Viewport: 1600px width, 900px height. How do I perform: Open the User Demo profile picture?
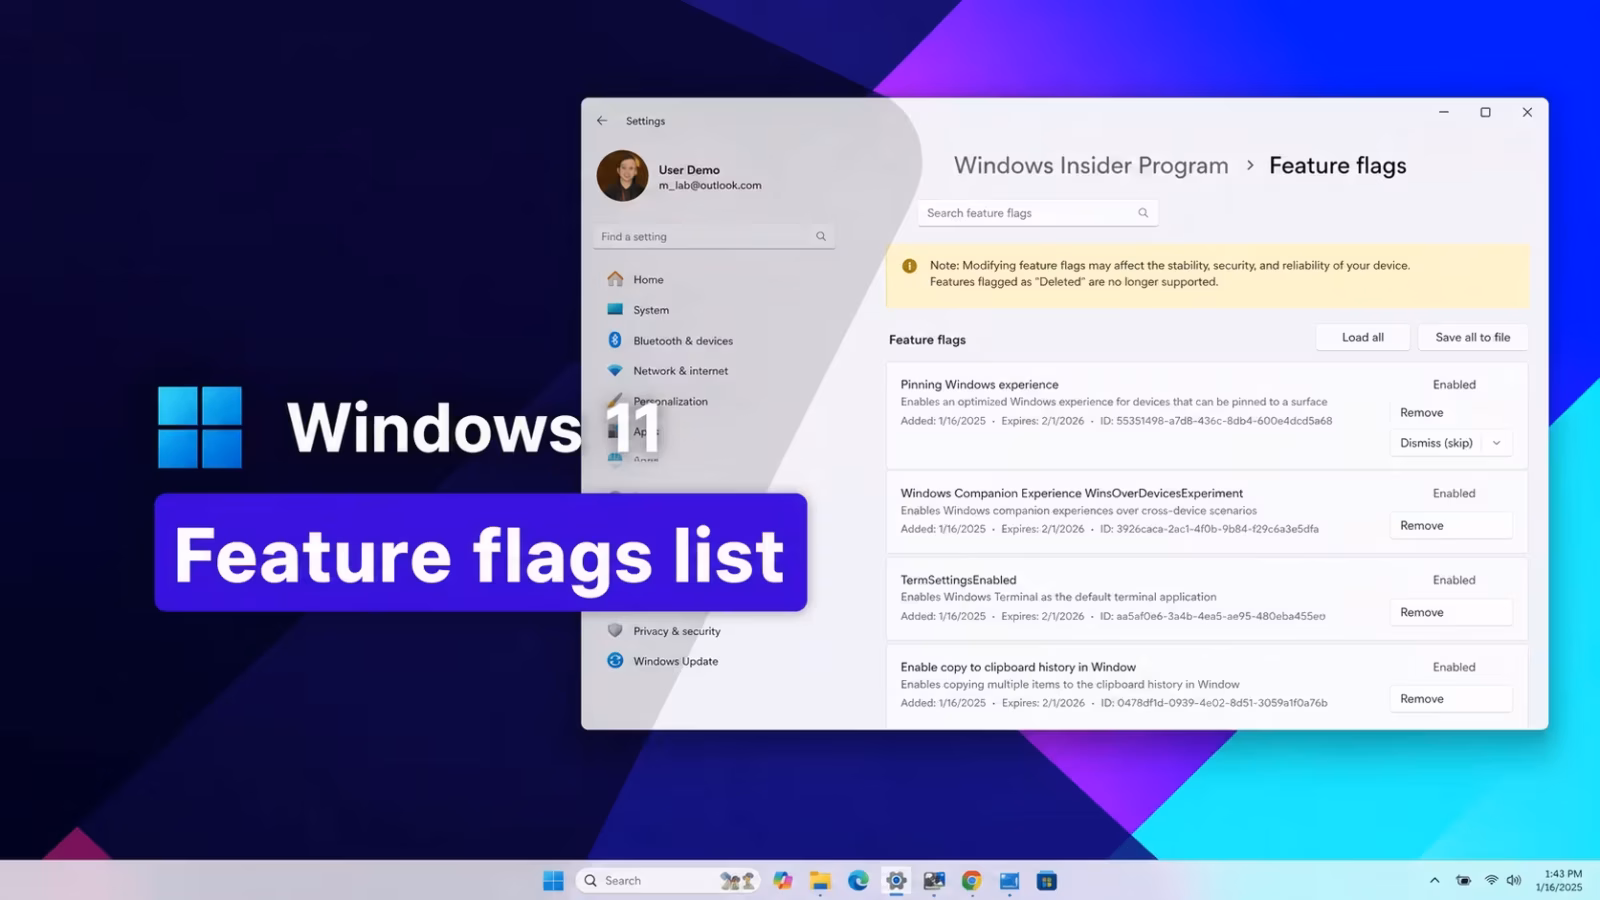click(622, 176)
